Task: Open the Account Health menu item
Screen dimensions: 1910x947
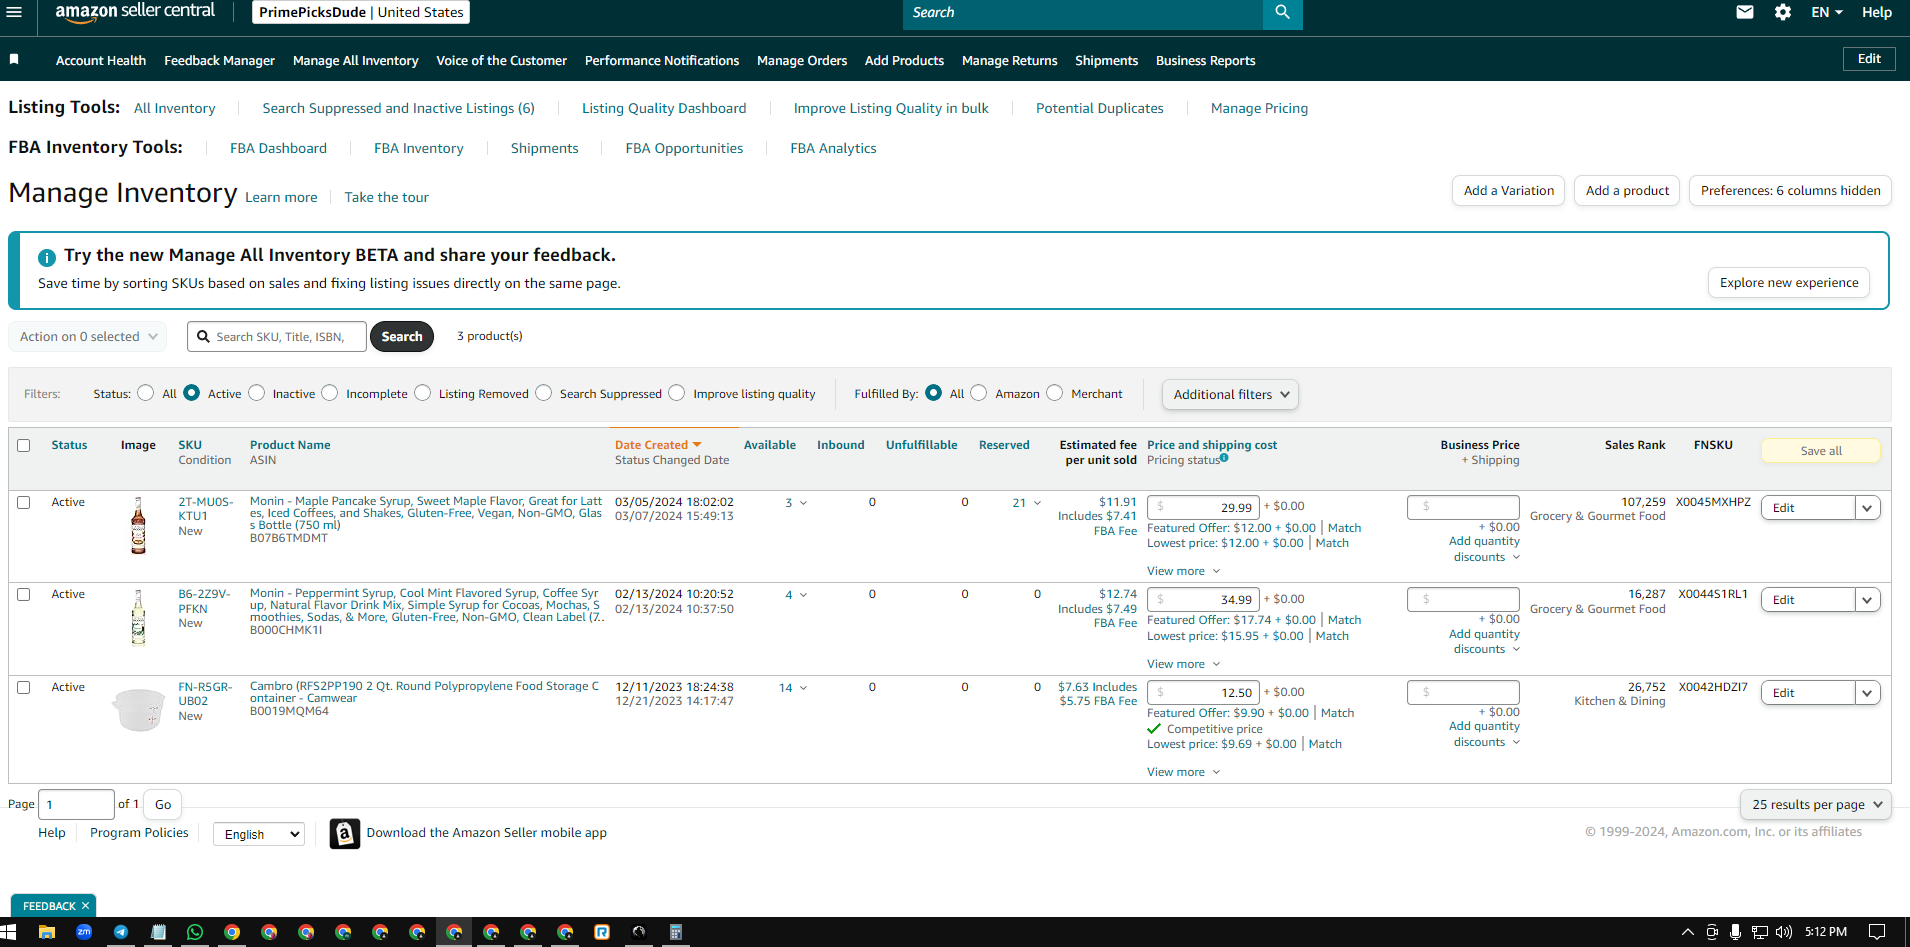Action: (x=101, y=61)
